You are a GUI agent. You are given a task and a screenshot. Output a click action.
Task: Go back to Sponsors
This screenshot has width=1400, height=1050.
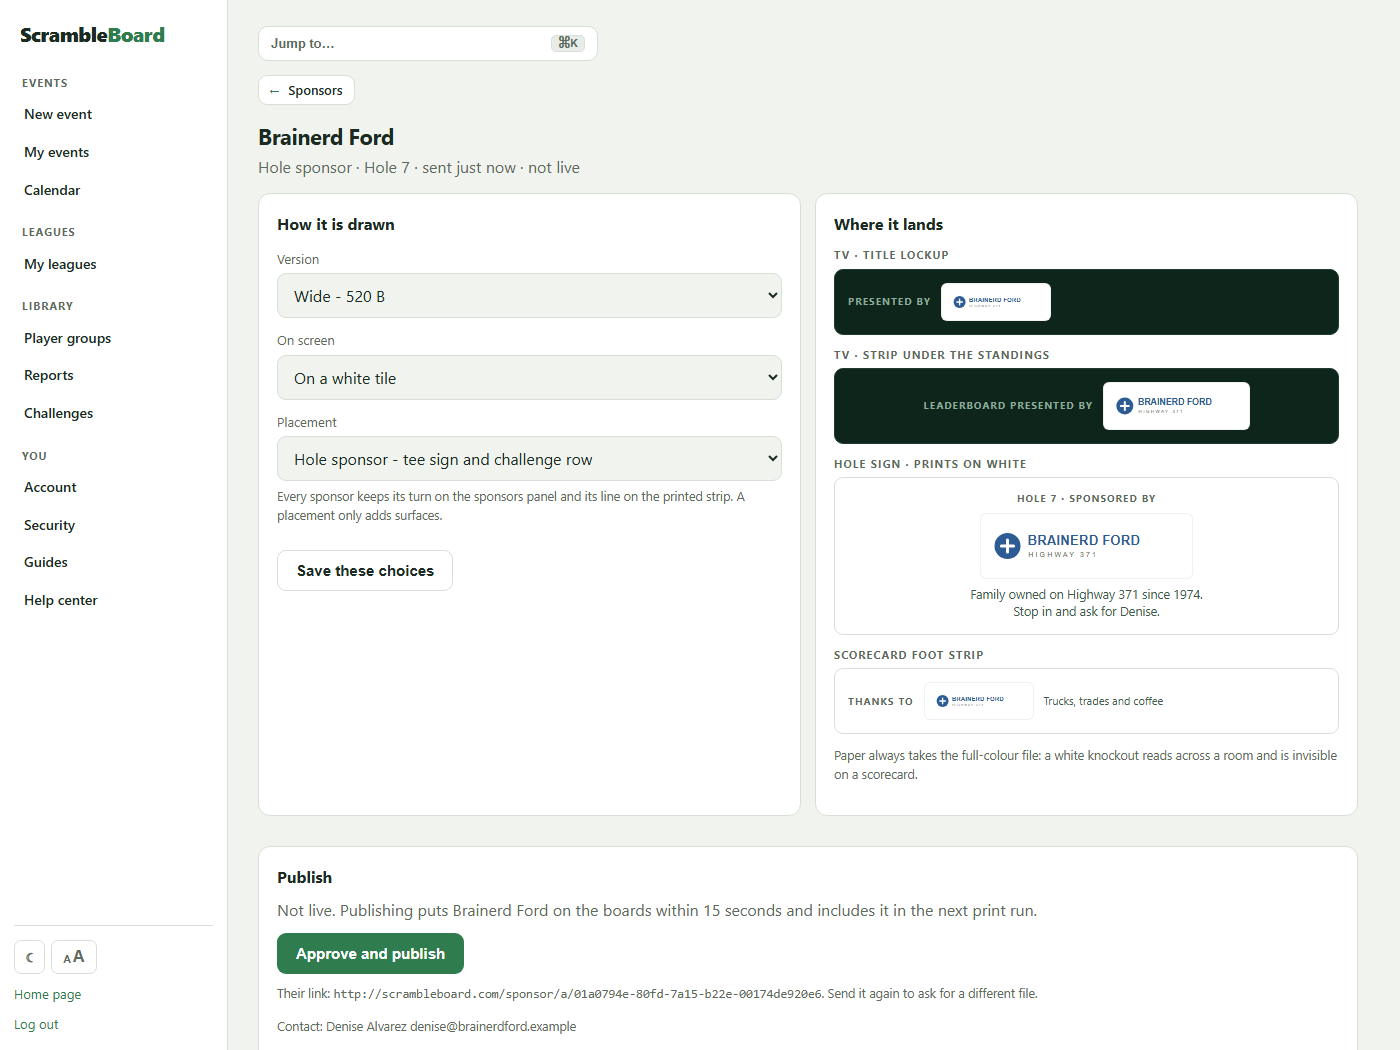(x=306, y=90)
